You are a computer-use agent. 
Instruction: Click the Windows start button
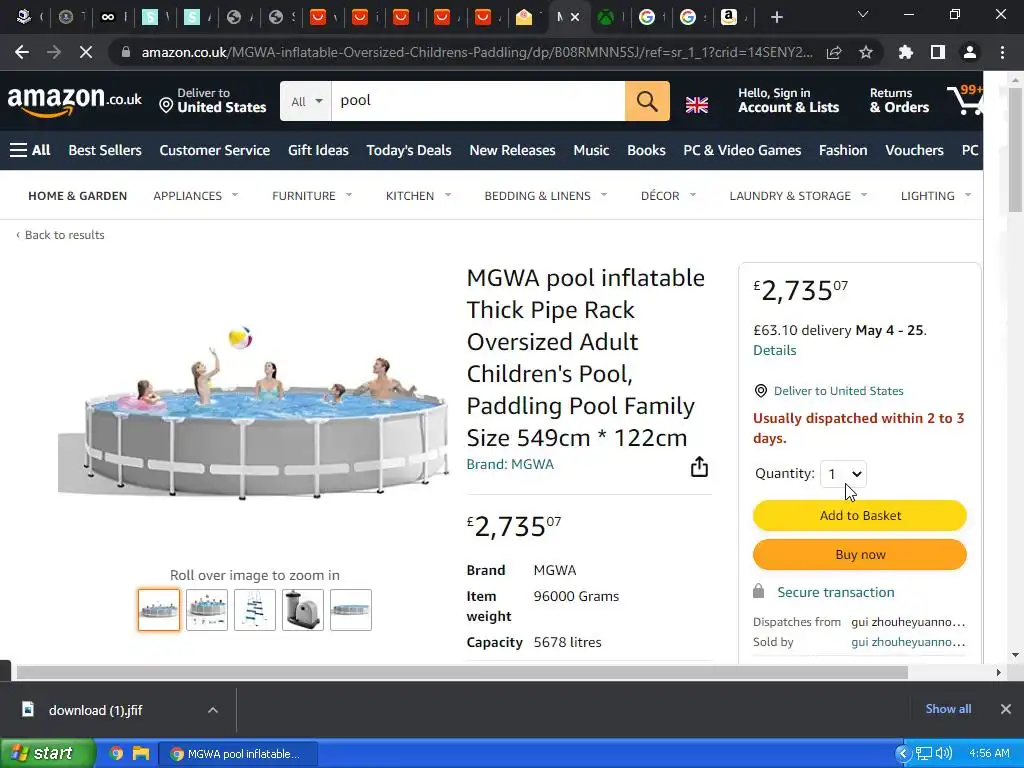[47, 754]
